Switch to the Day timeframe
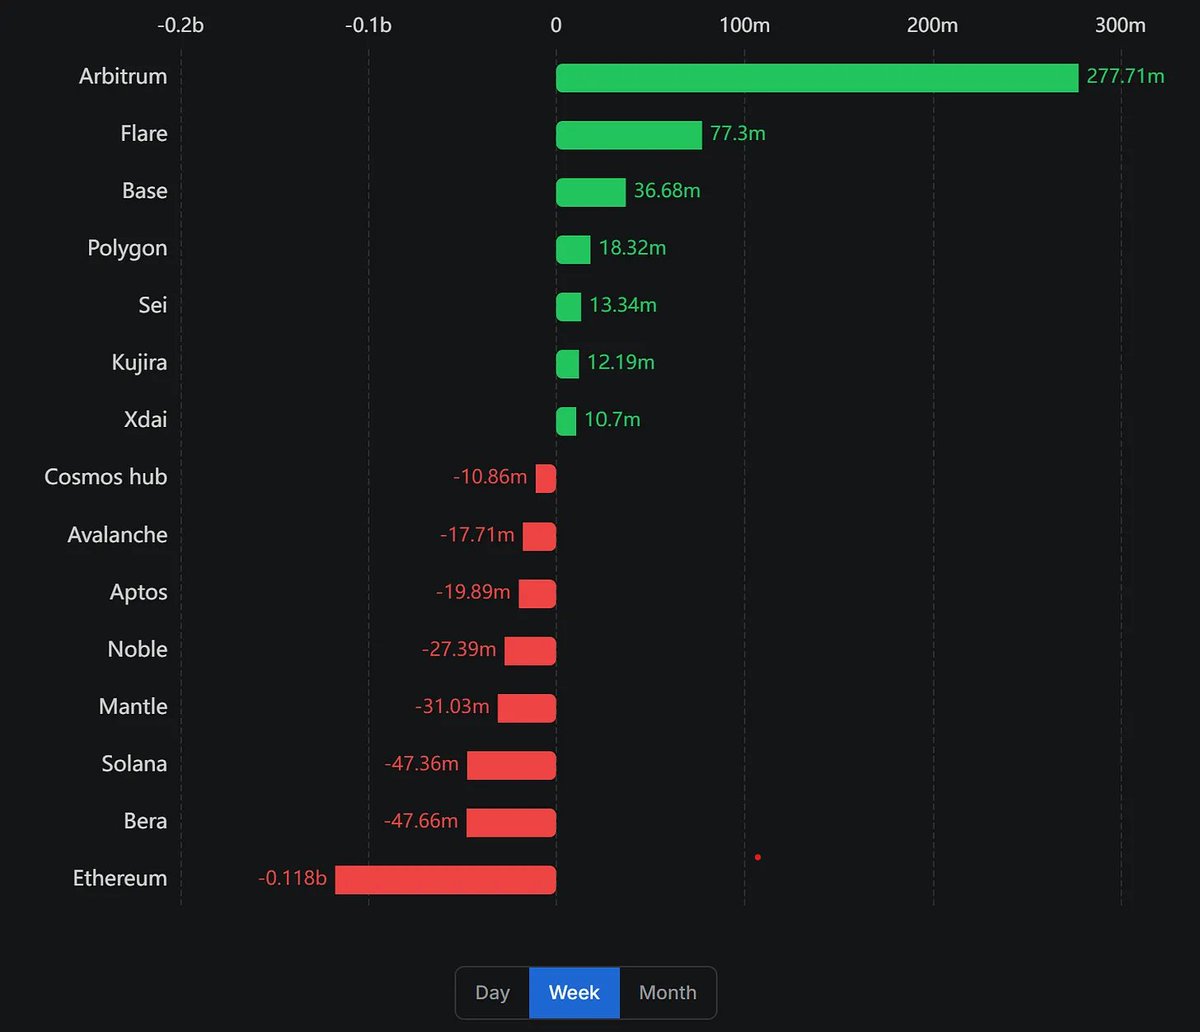This screenshot has width=1200, height=1032. coord(492,993)
